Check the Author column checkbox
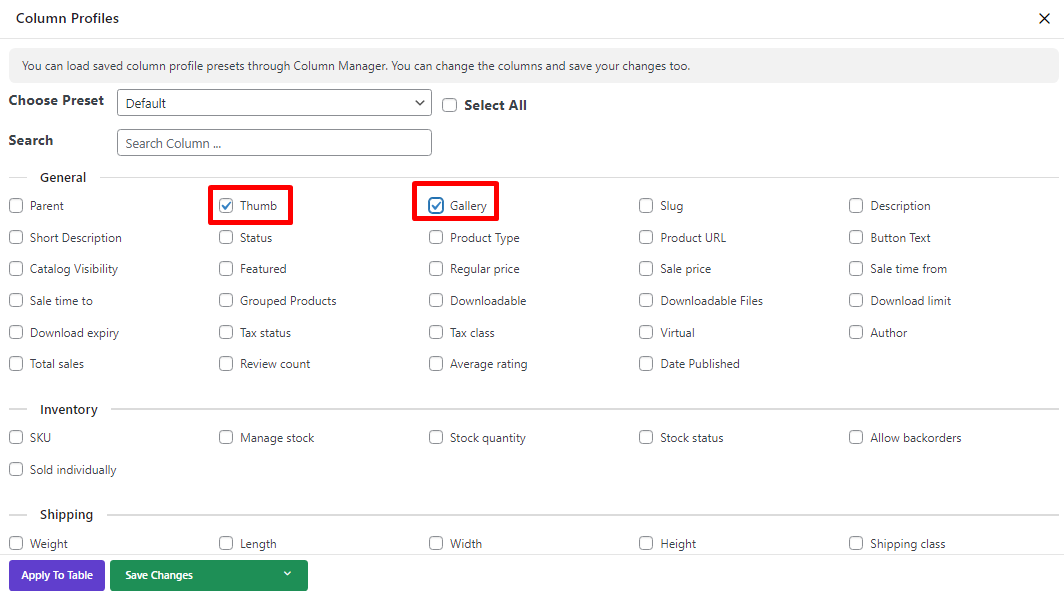The image size is (1064, 593). [x=856, y=332]
